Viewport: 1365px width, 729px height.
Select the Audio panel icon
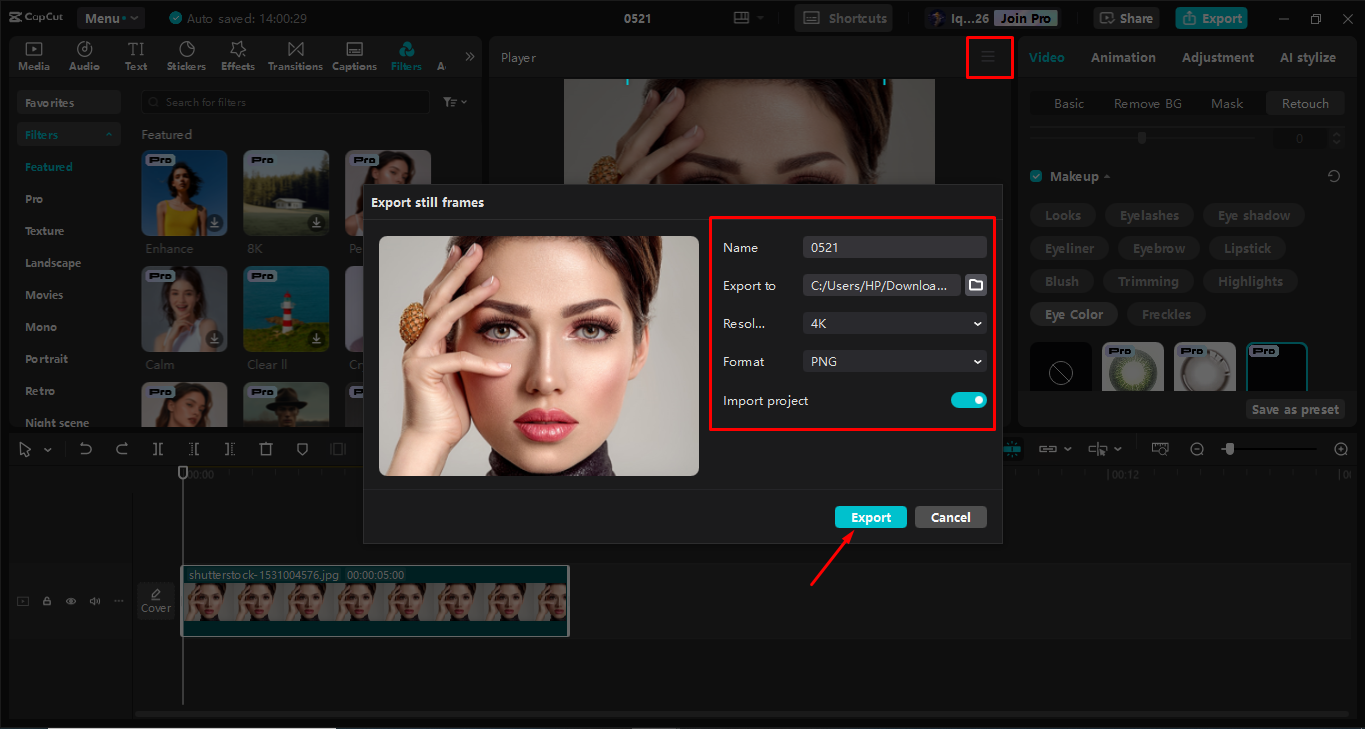click(84, 55)
